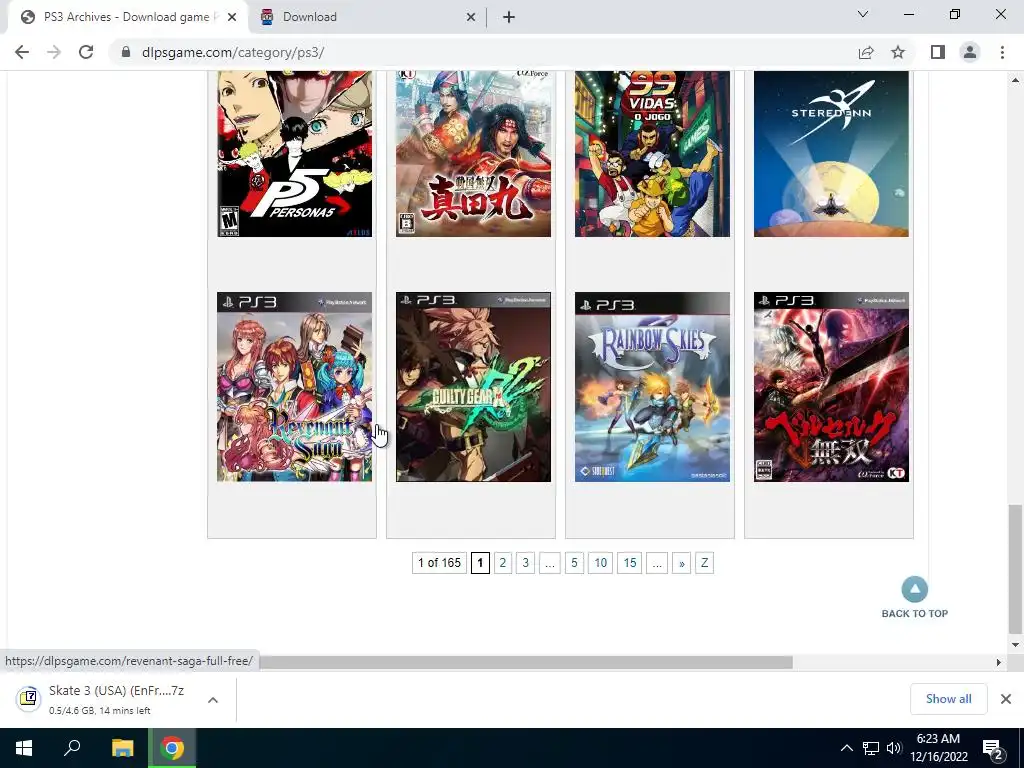
Task: Expand Skate 3 download options chevron
Action: [213, 699]
